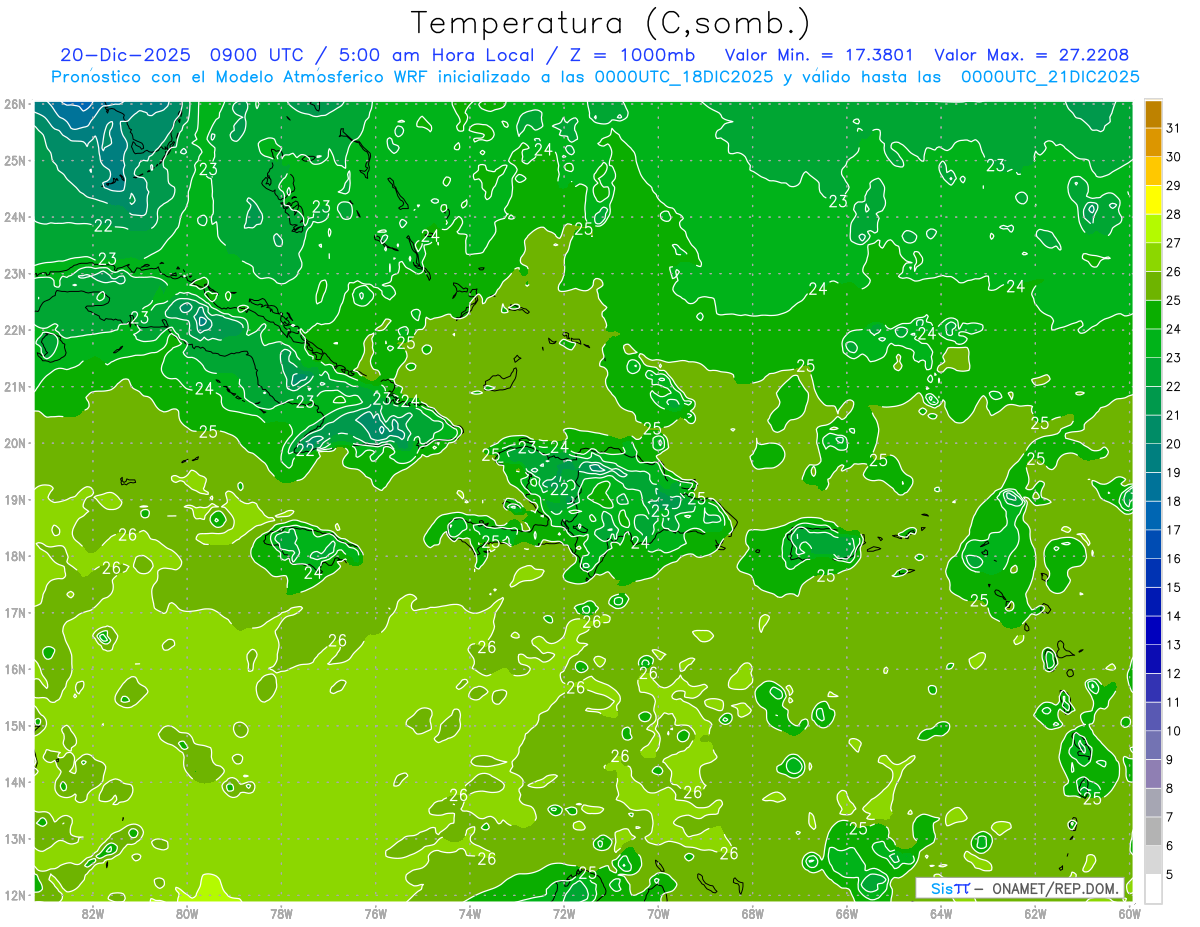1200x927 pixels.
Task: Click the color scale value "17"
Action: point(1173,530)
